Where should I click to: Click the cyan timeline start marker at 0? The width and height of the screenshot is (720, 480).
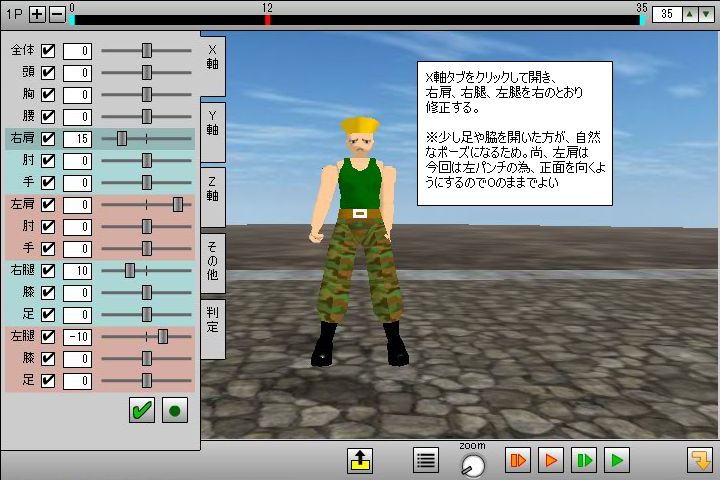[x=72, y=20]
